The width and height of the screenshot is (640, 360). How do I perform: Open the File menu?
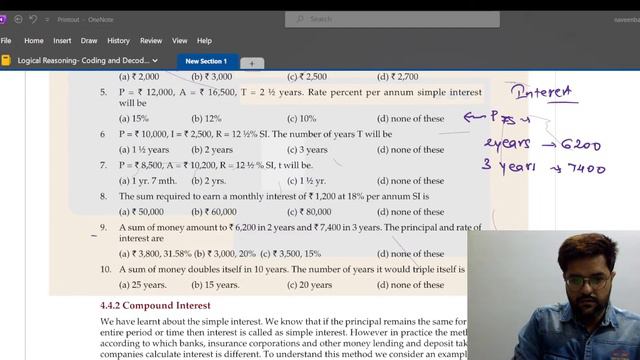6,41
